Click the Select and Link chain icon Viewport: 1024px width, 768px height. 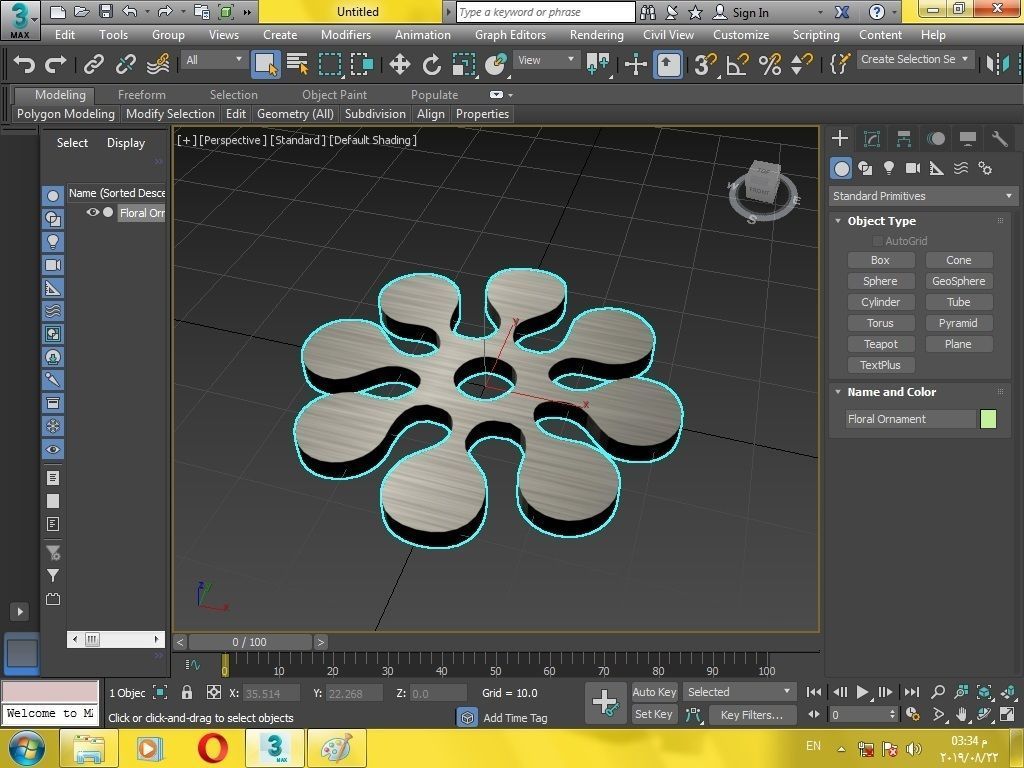(93, 64)
